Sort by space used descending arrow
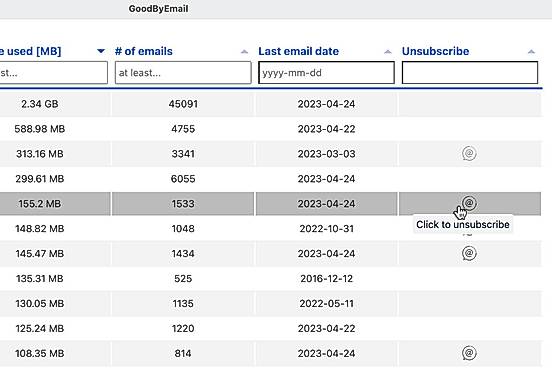 pos(101,51)
